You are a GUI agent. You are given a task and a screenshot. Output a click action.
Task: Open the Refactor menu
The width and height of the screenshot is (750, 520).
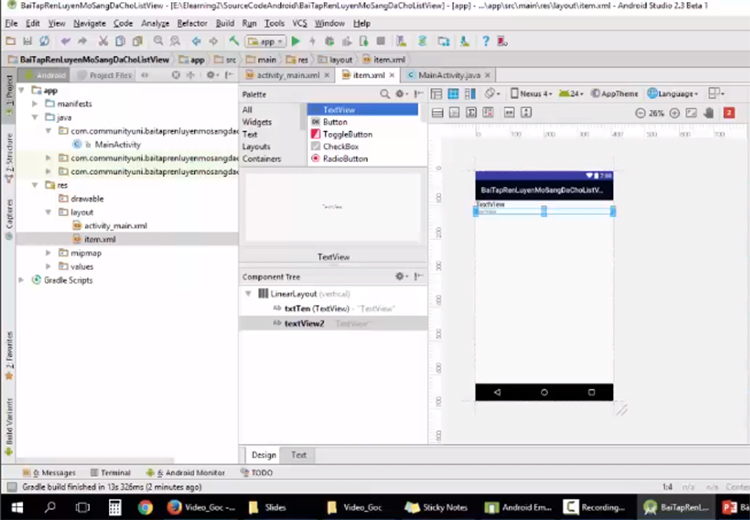point(192,23)
